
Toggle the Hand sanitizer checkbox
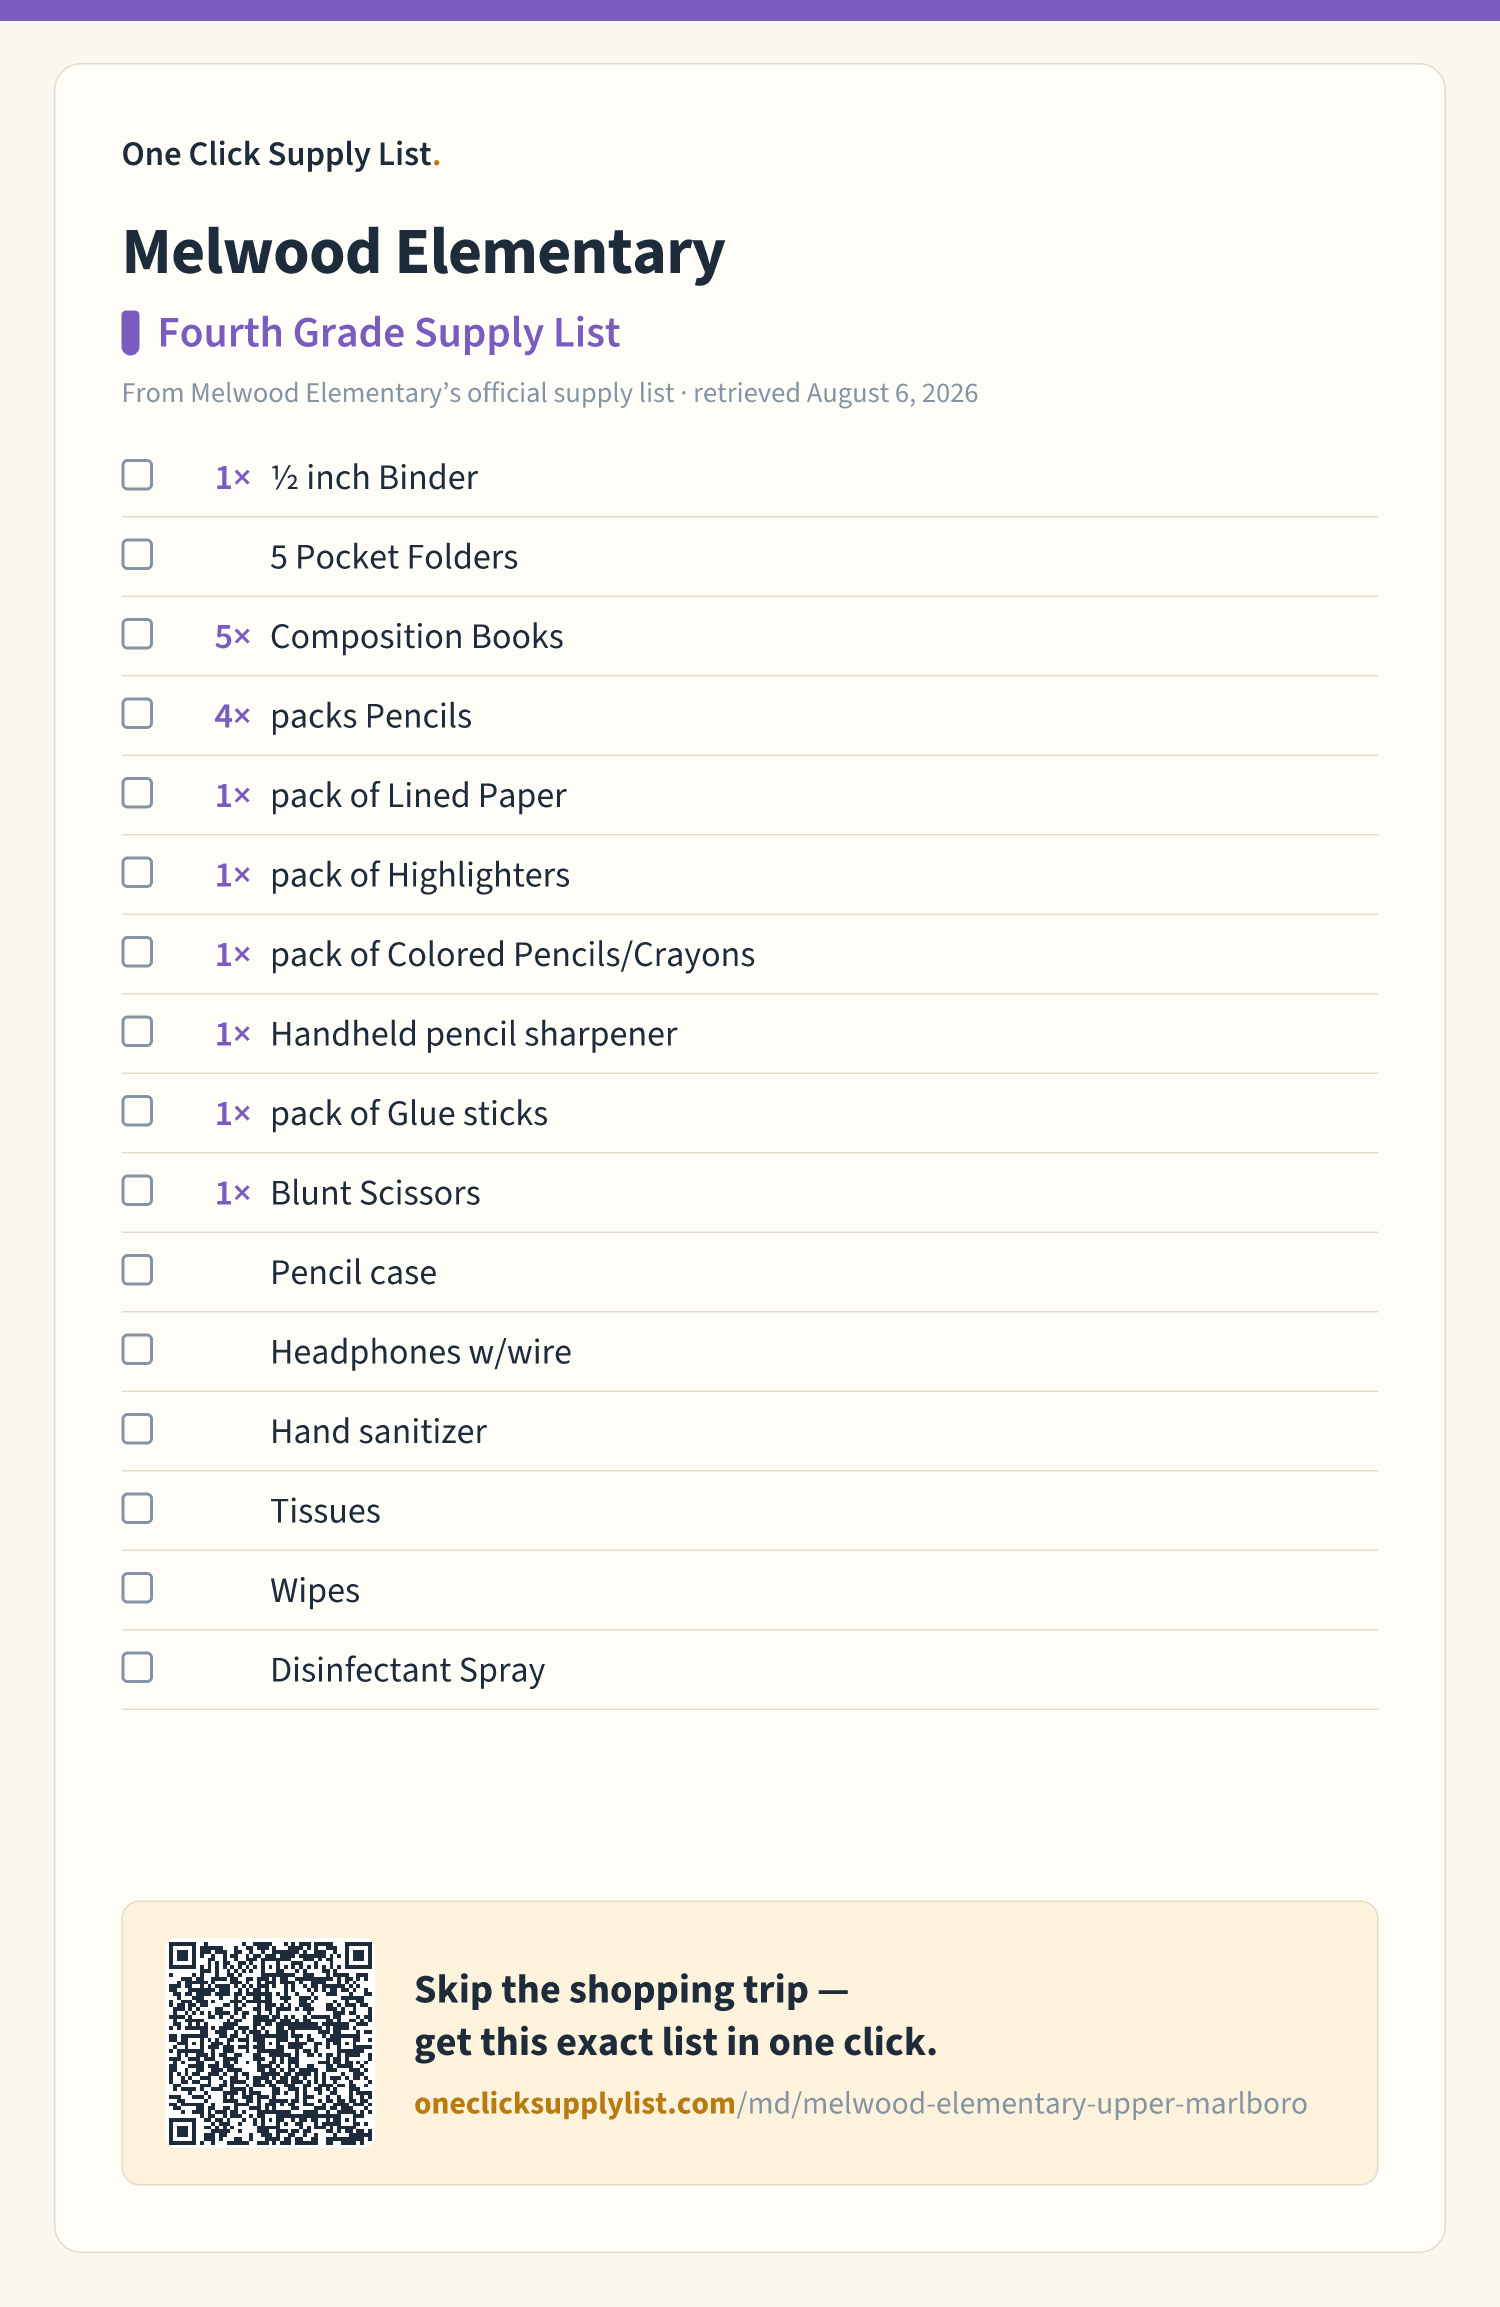pyautogui.click(x=137, y=1429)
